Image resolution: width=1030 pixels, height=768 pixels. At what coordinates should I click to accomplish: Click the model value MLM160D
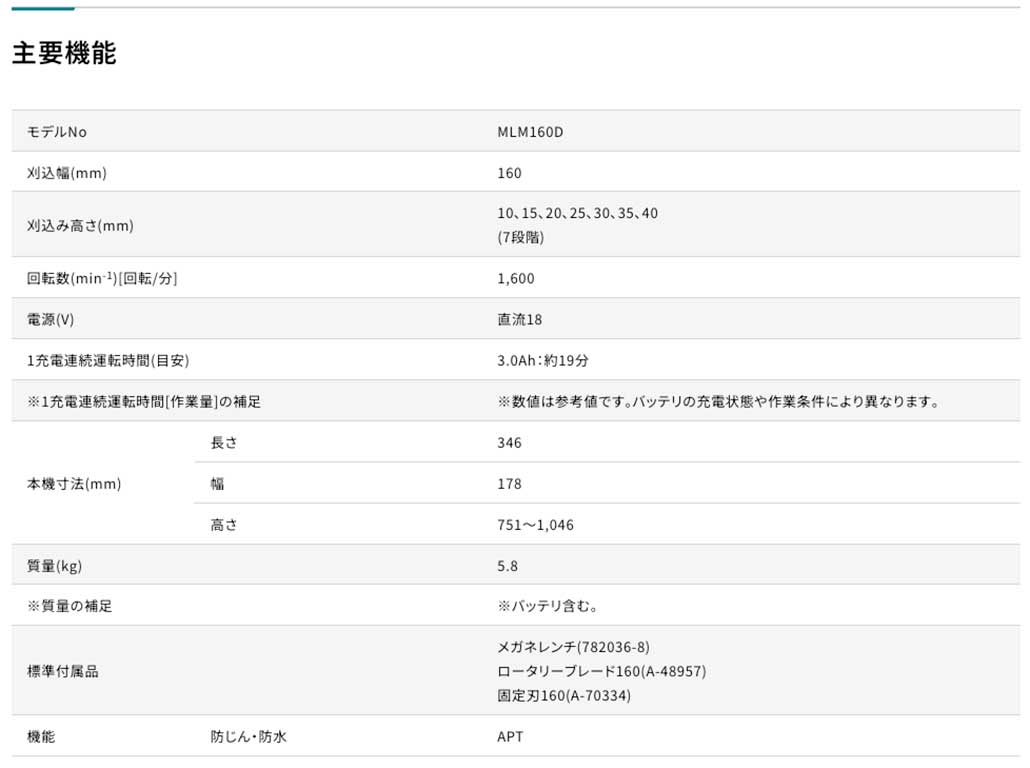[x=530, y=132]
